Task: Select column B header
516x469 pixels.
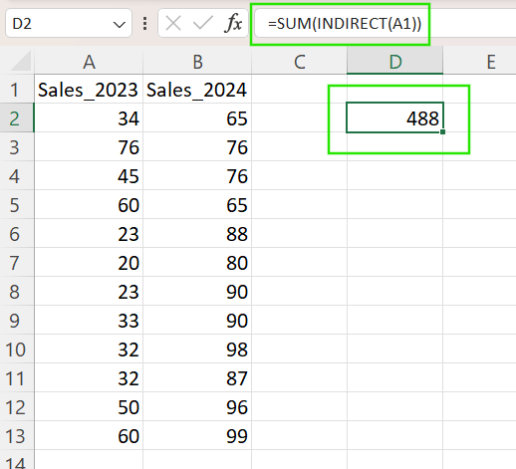Action: point(197,62)
